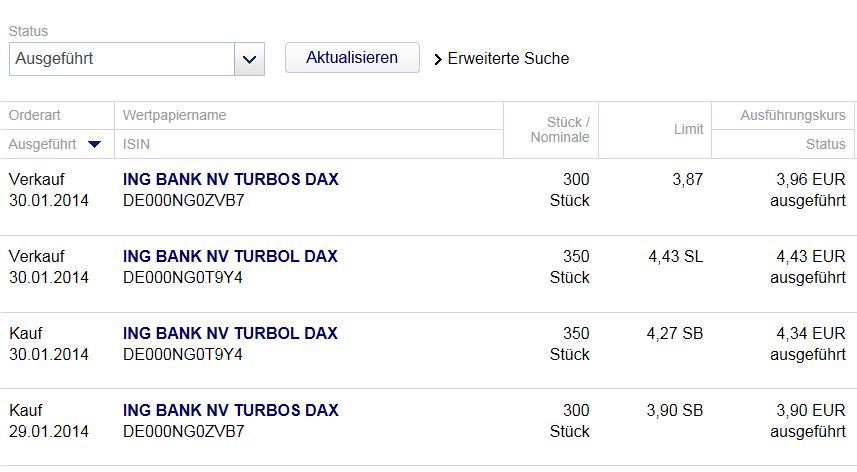The image size is (857, 472).
Task: Click the Limit column header
Action: coord(687,130)
